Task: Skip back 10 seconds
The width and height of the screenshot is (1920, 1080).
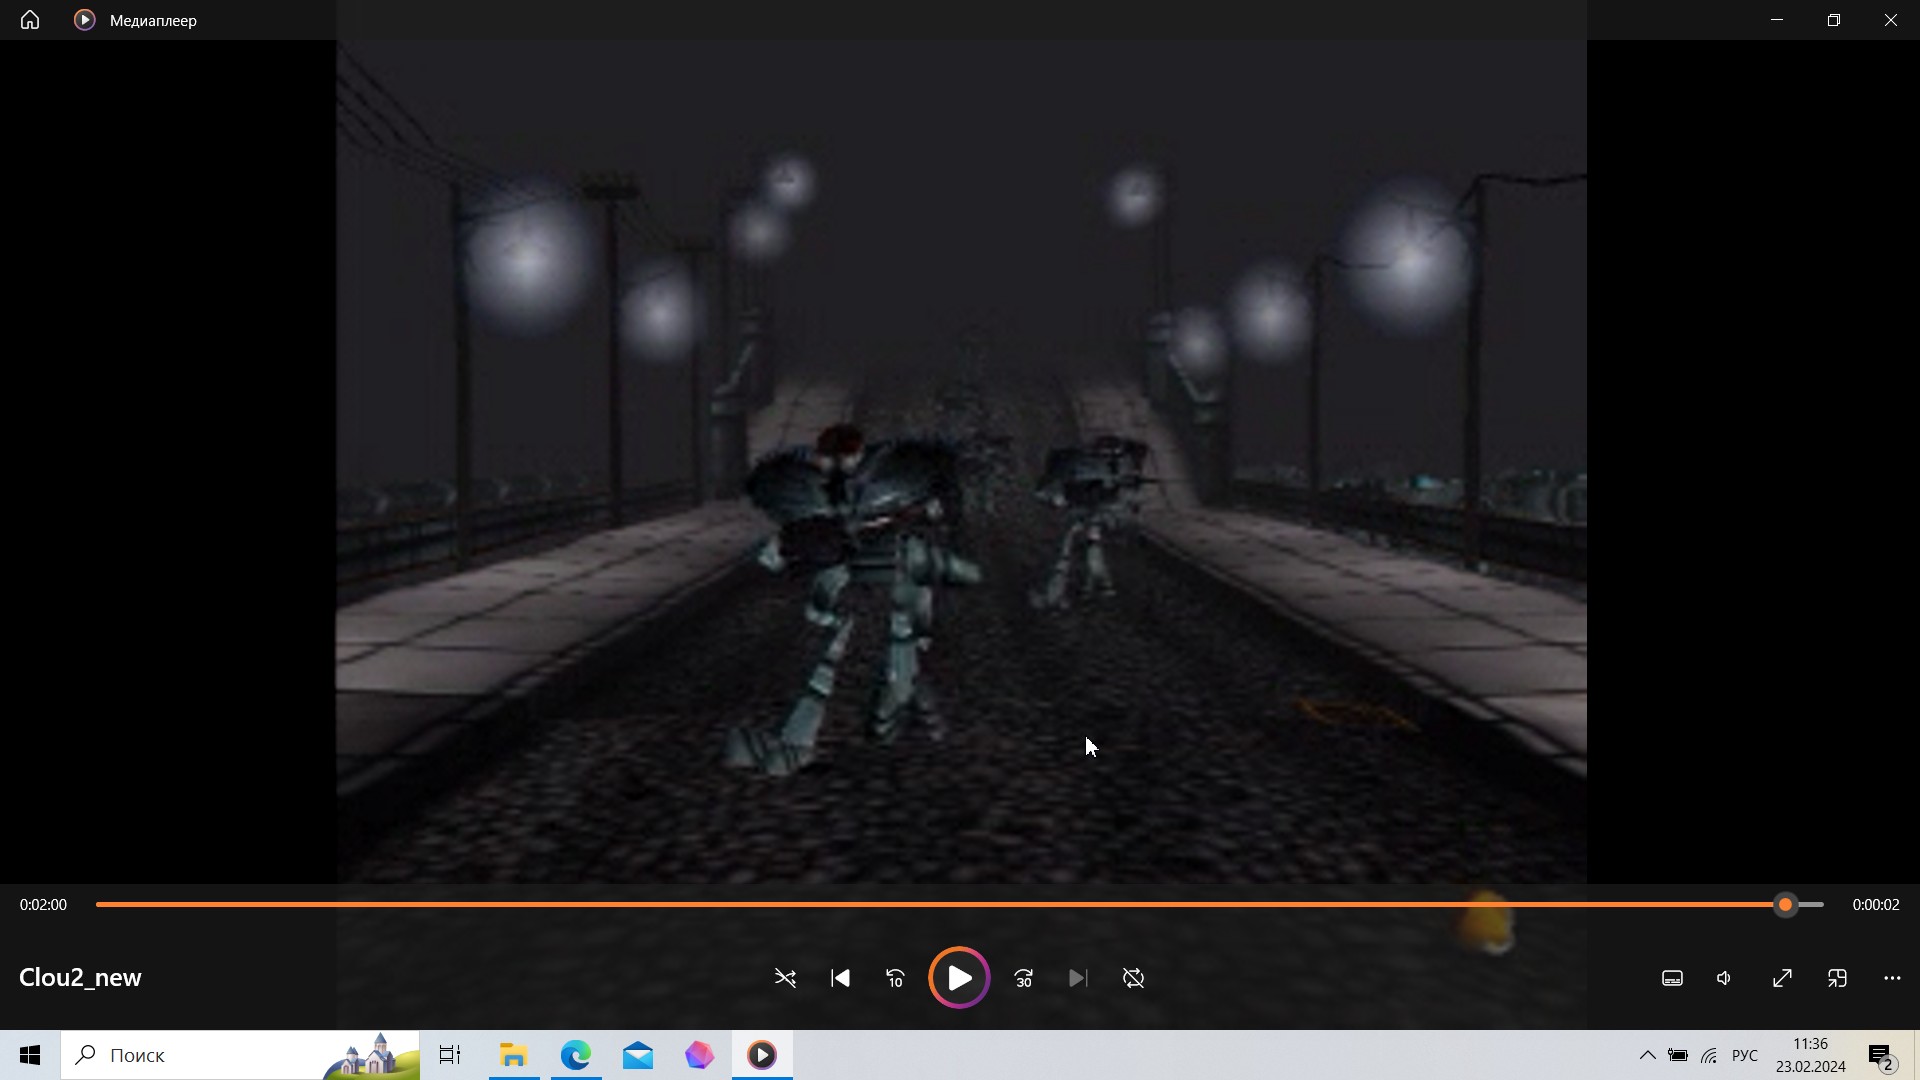Action: pyautogui.click(x=895, y=978)
